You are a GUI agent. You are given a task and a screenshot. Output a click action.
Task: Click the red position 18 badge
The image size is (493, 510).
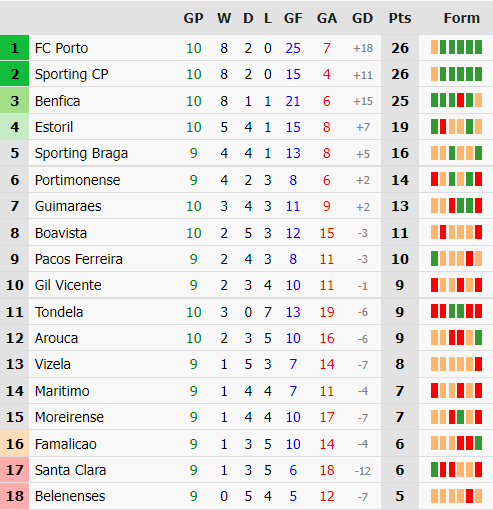point(14,496)
